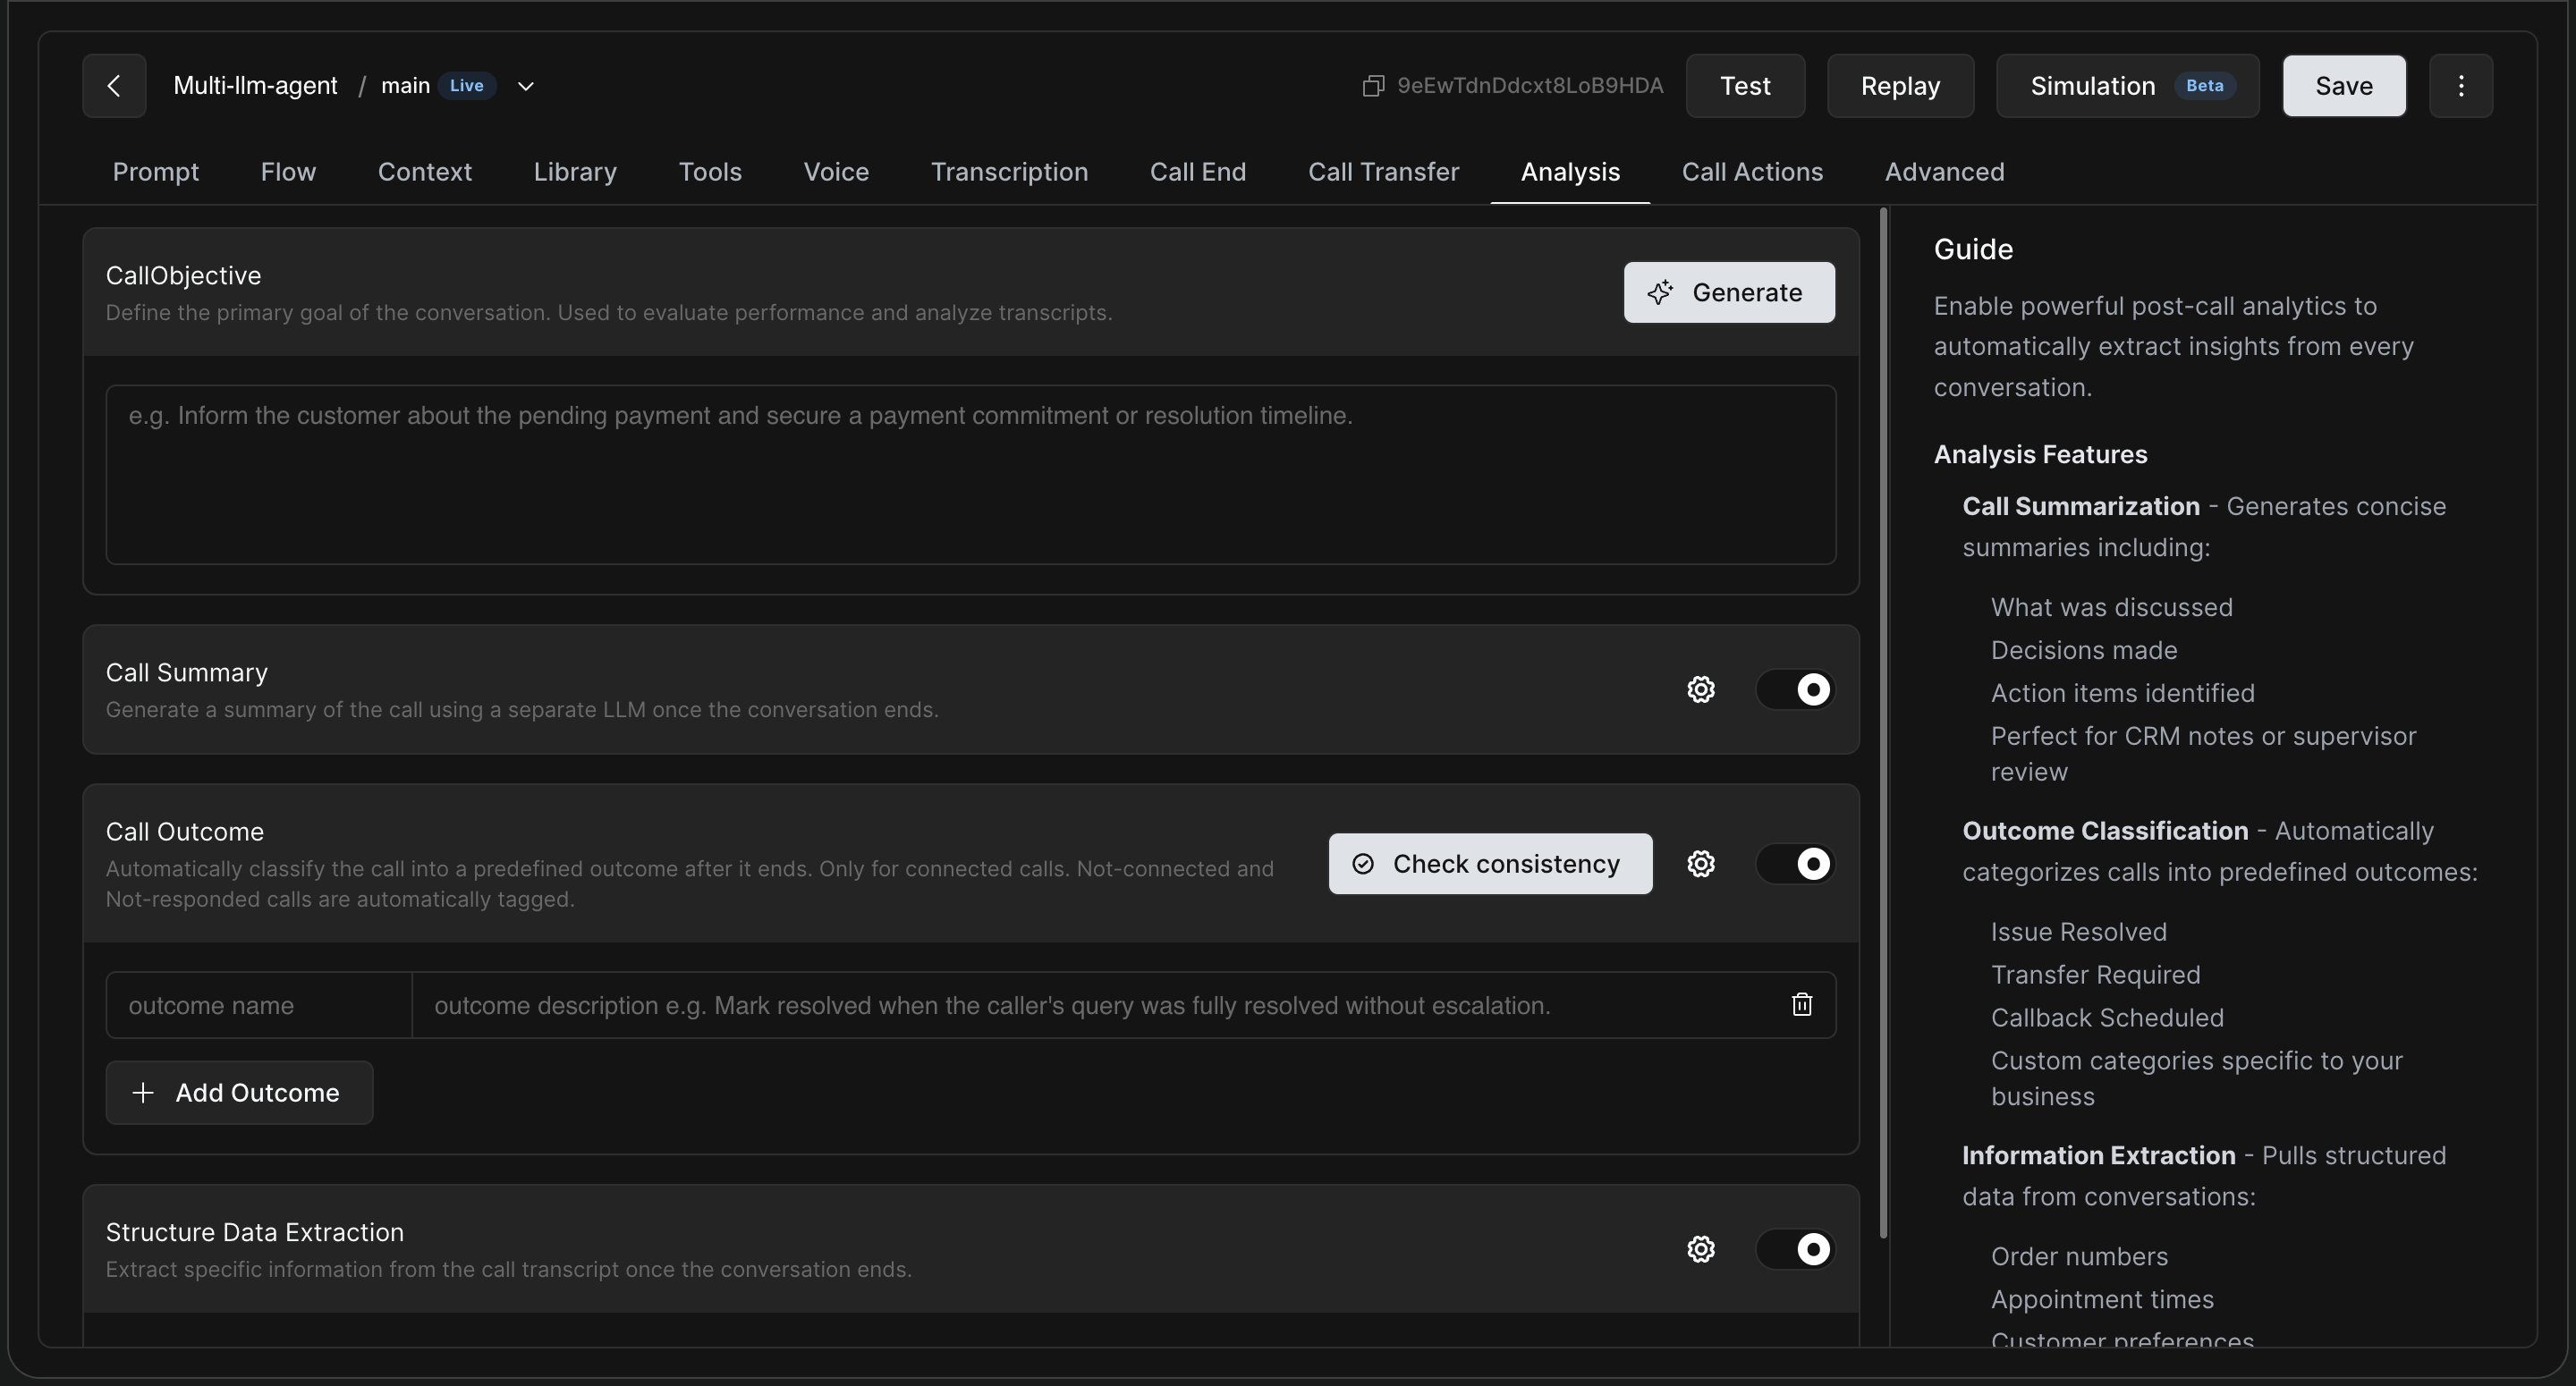
Task: Click the vertical scrollbar of the analysis panel
Action: click(1884, 722)
